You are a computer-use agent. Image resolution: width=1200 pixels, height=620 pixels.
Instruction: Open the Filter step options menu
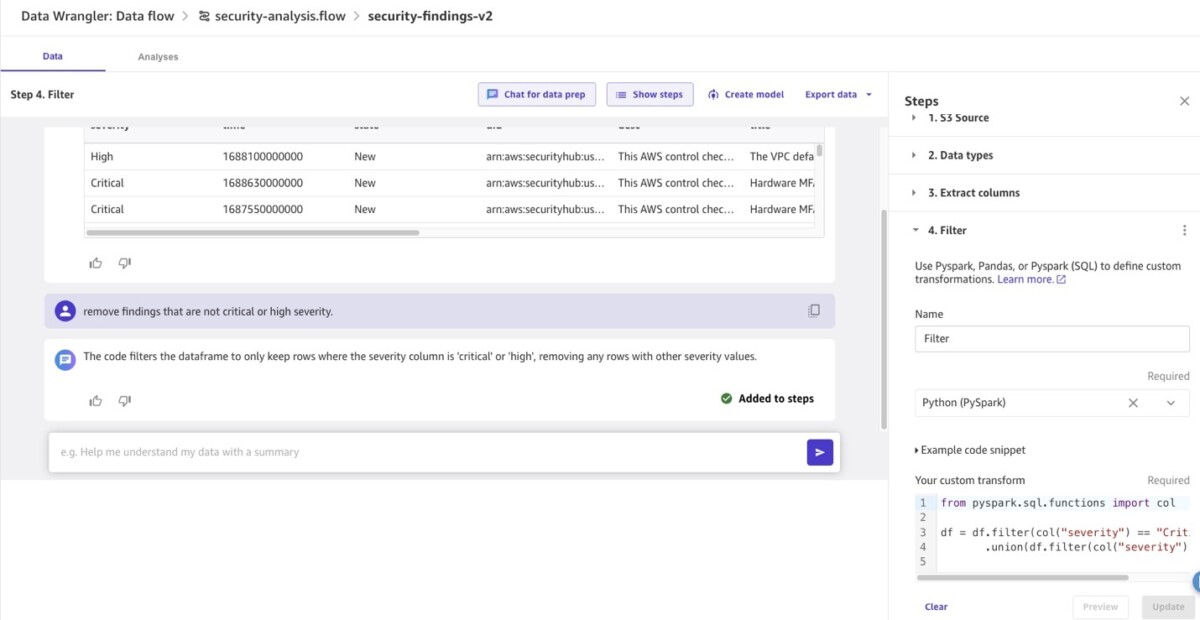point(1185,230)
